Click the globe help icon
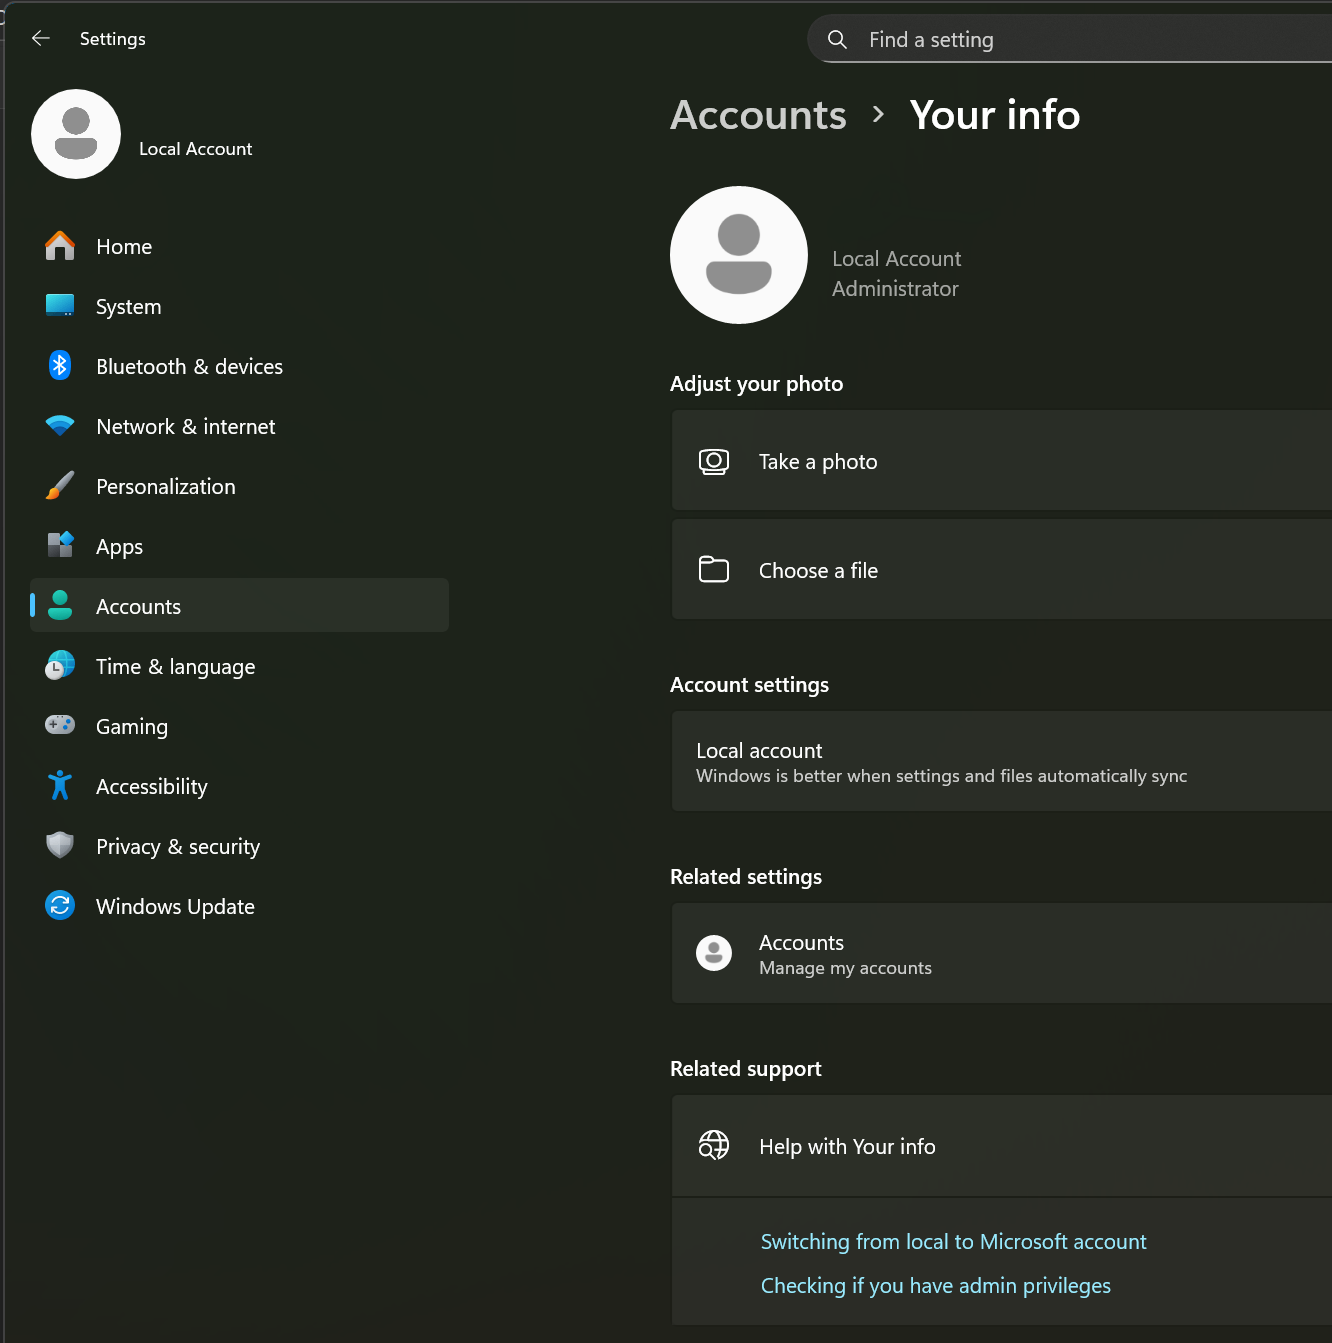This screenshot has height=1343, width=1332. pyautogui.click(x=714, y=1146)
